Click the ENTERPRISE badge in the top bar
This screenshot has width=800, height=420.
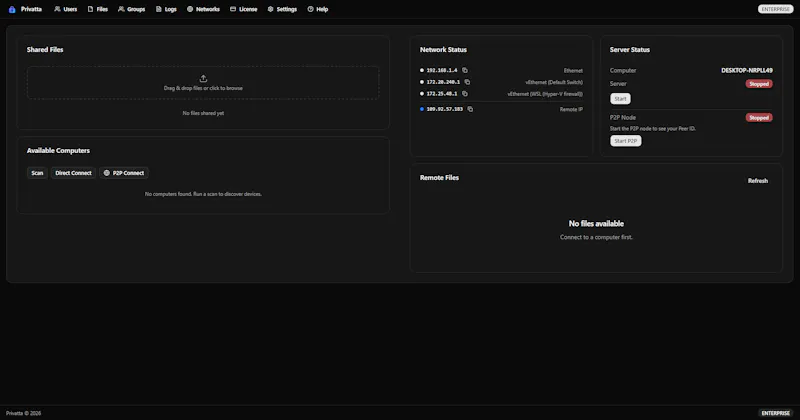[x=776, y=9]
